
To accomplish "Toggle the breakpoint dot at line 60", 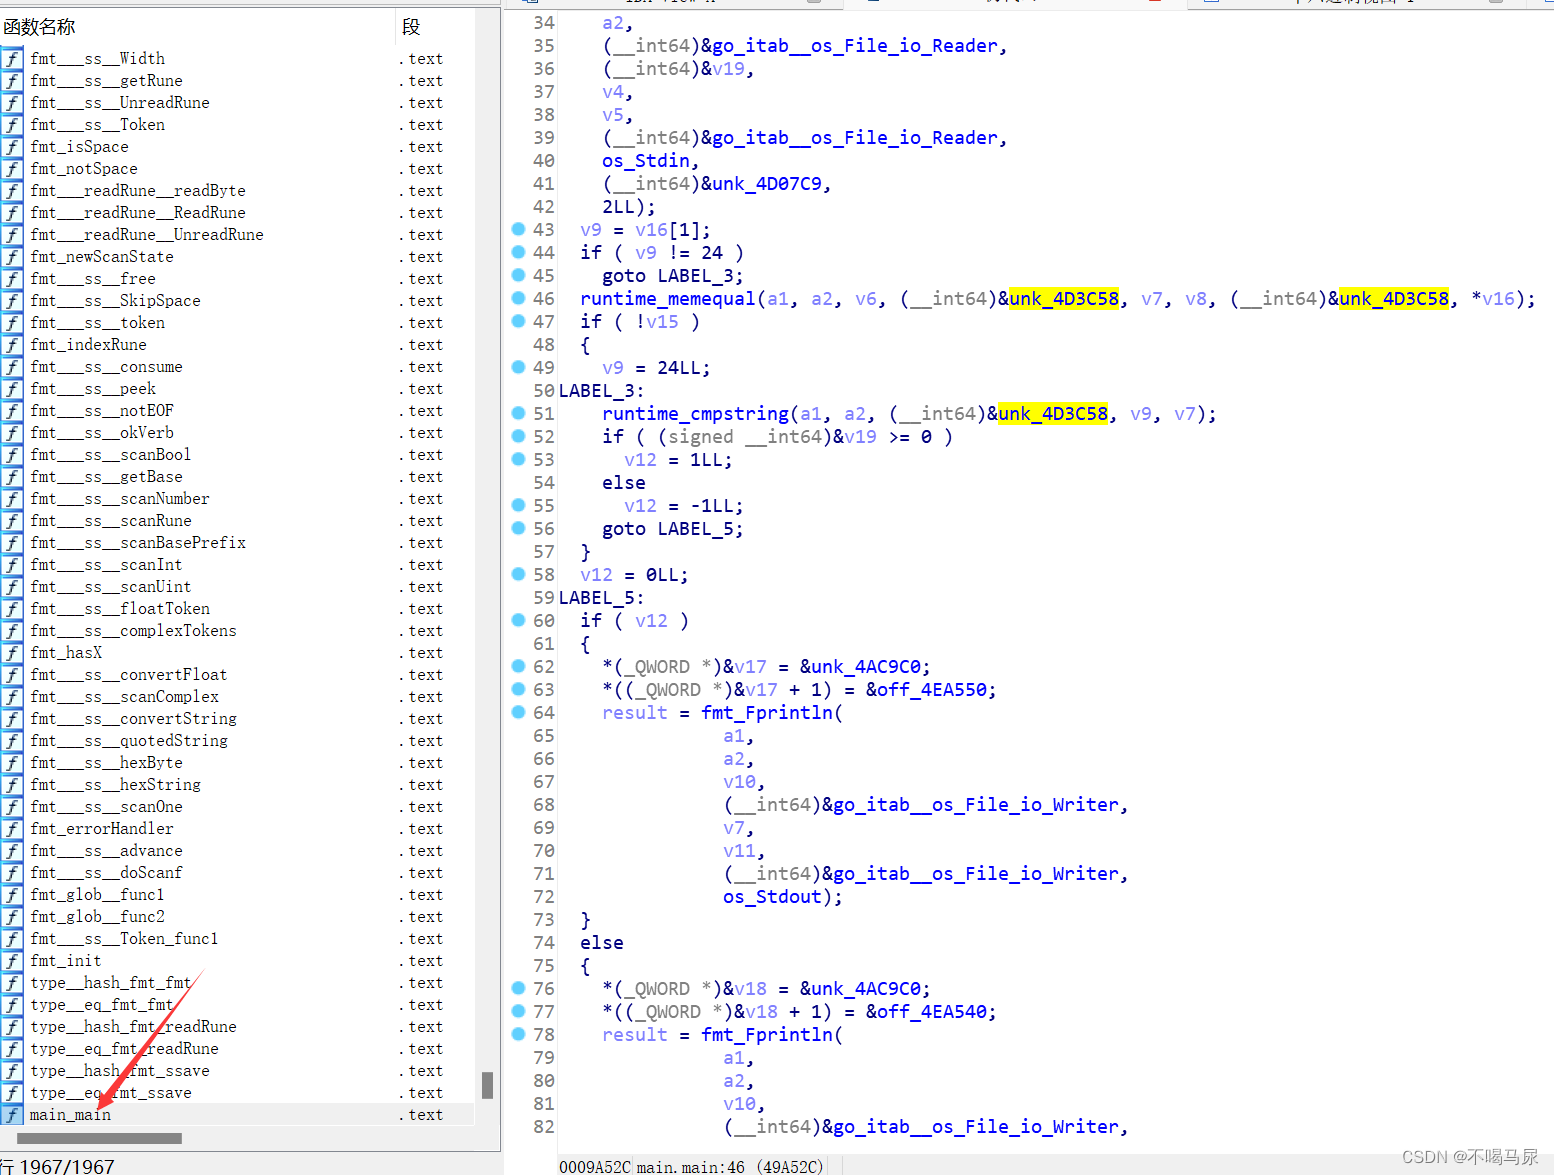I will 518,620.
